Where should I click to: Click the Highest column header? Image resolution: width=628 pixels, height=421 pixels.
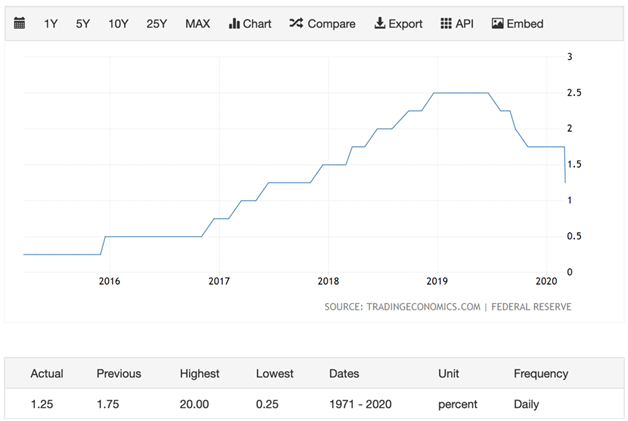(199, 374)
